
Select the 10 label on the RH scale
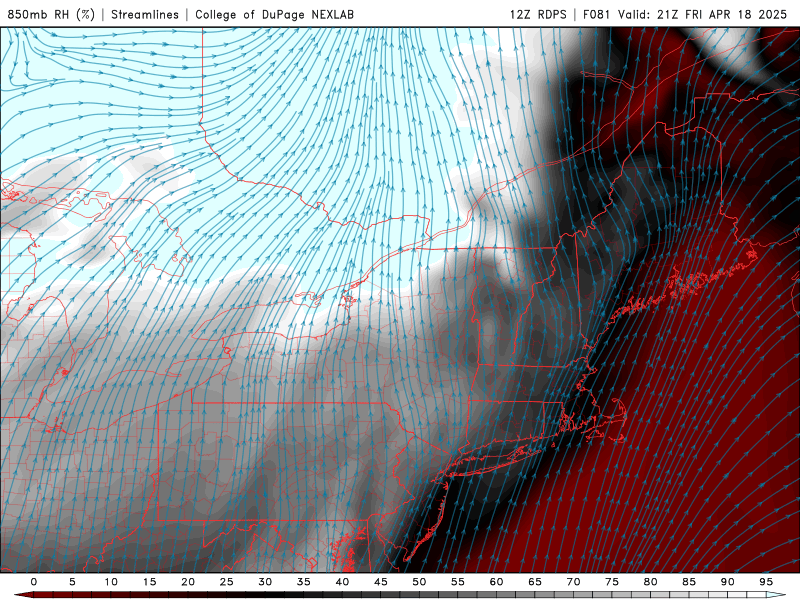(x=111, y=582)
